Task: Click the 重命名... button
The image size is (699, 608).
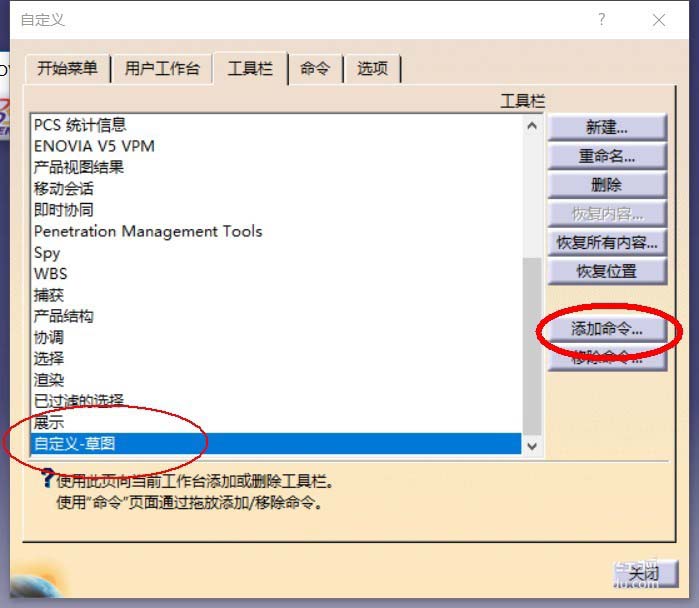Action: (607, 156)
